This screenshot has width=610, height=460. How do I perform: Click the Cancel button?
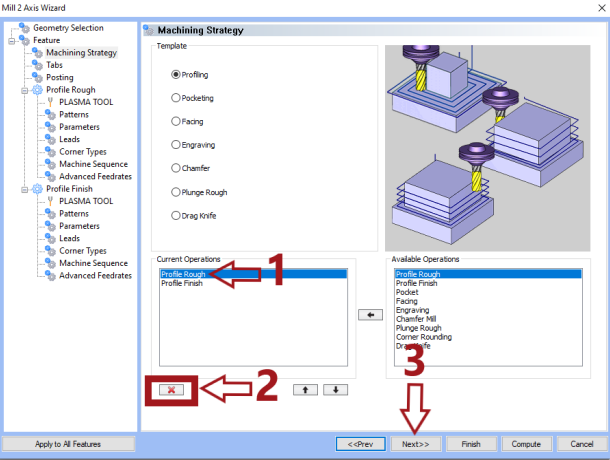582,444
